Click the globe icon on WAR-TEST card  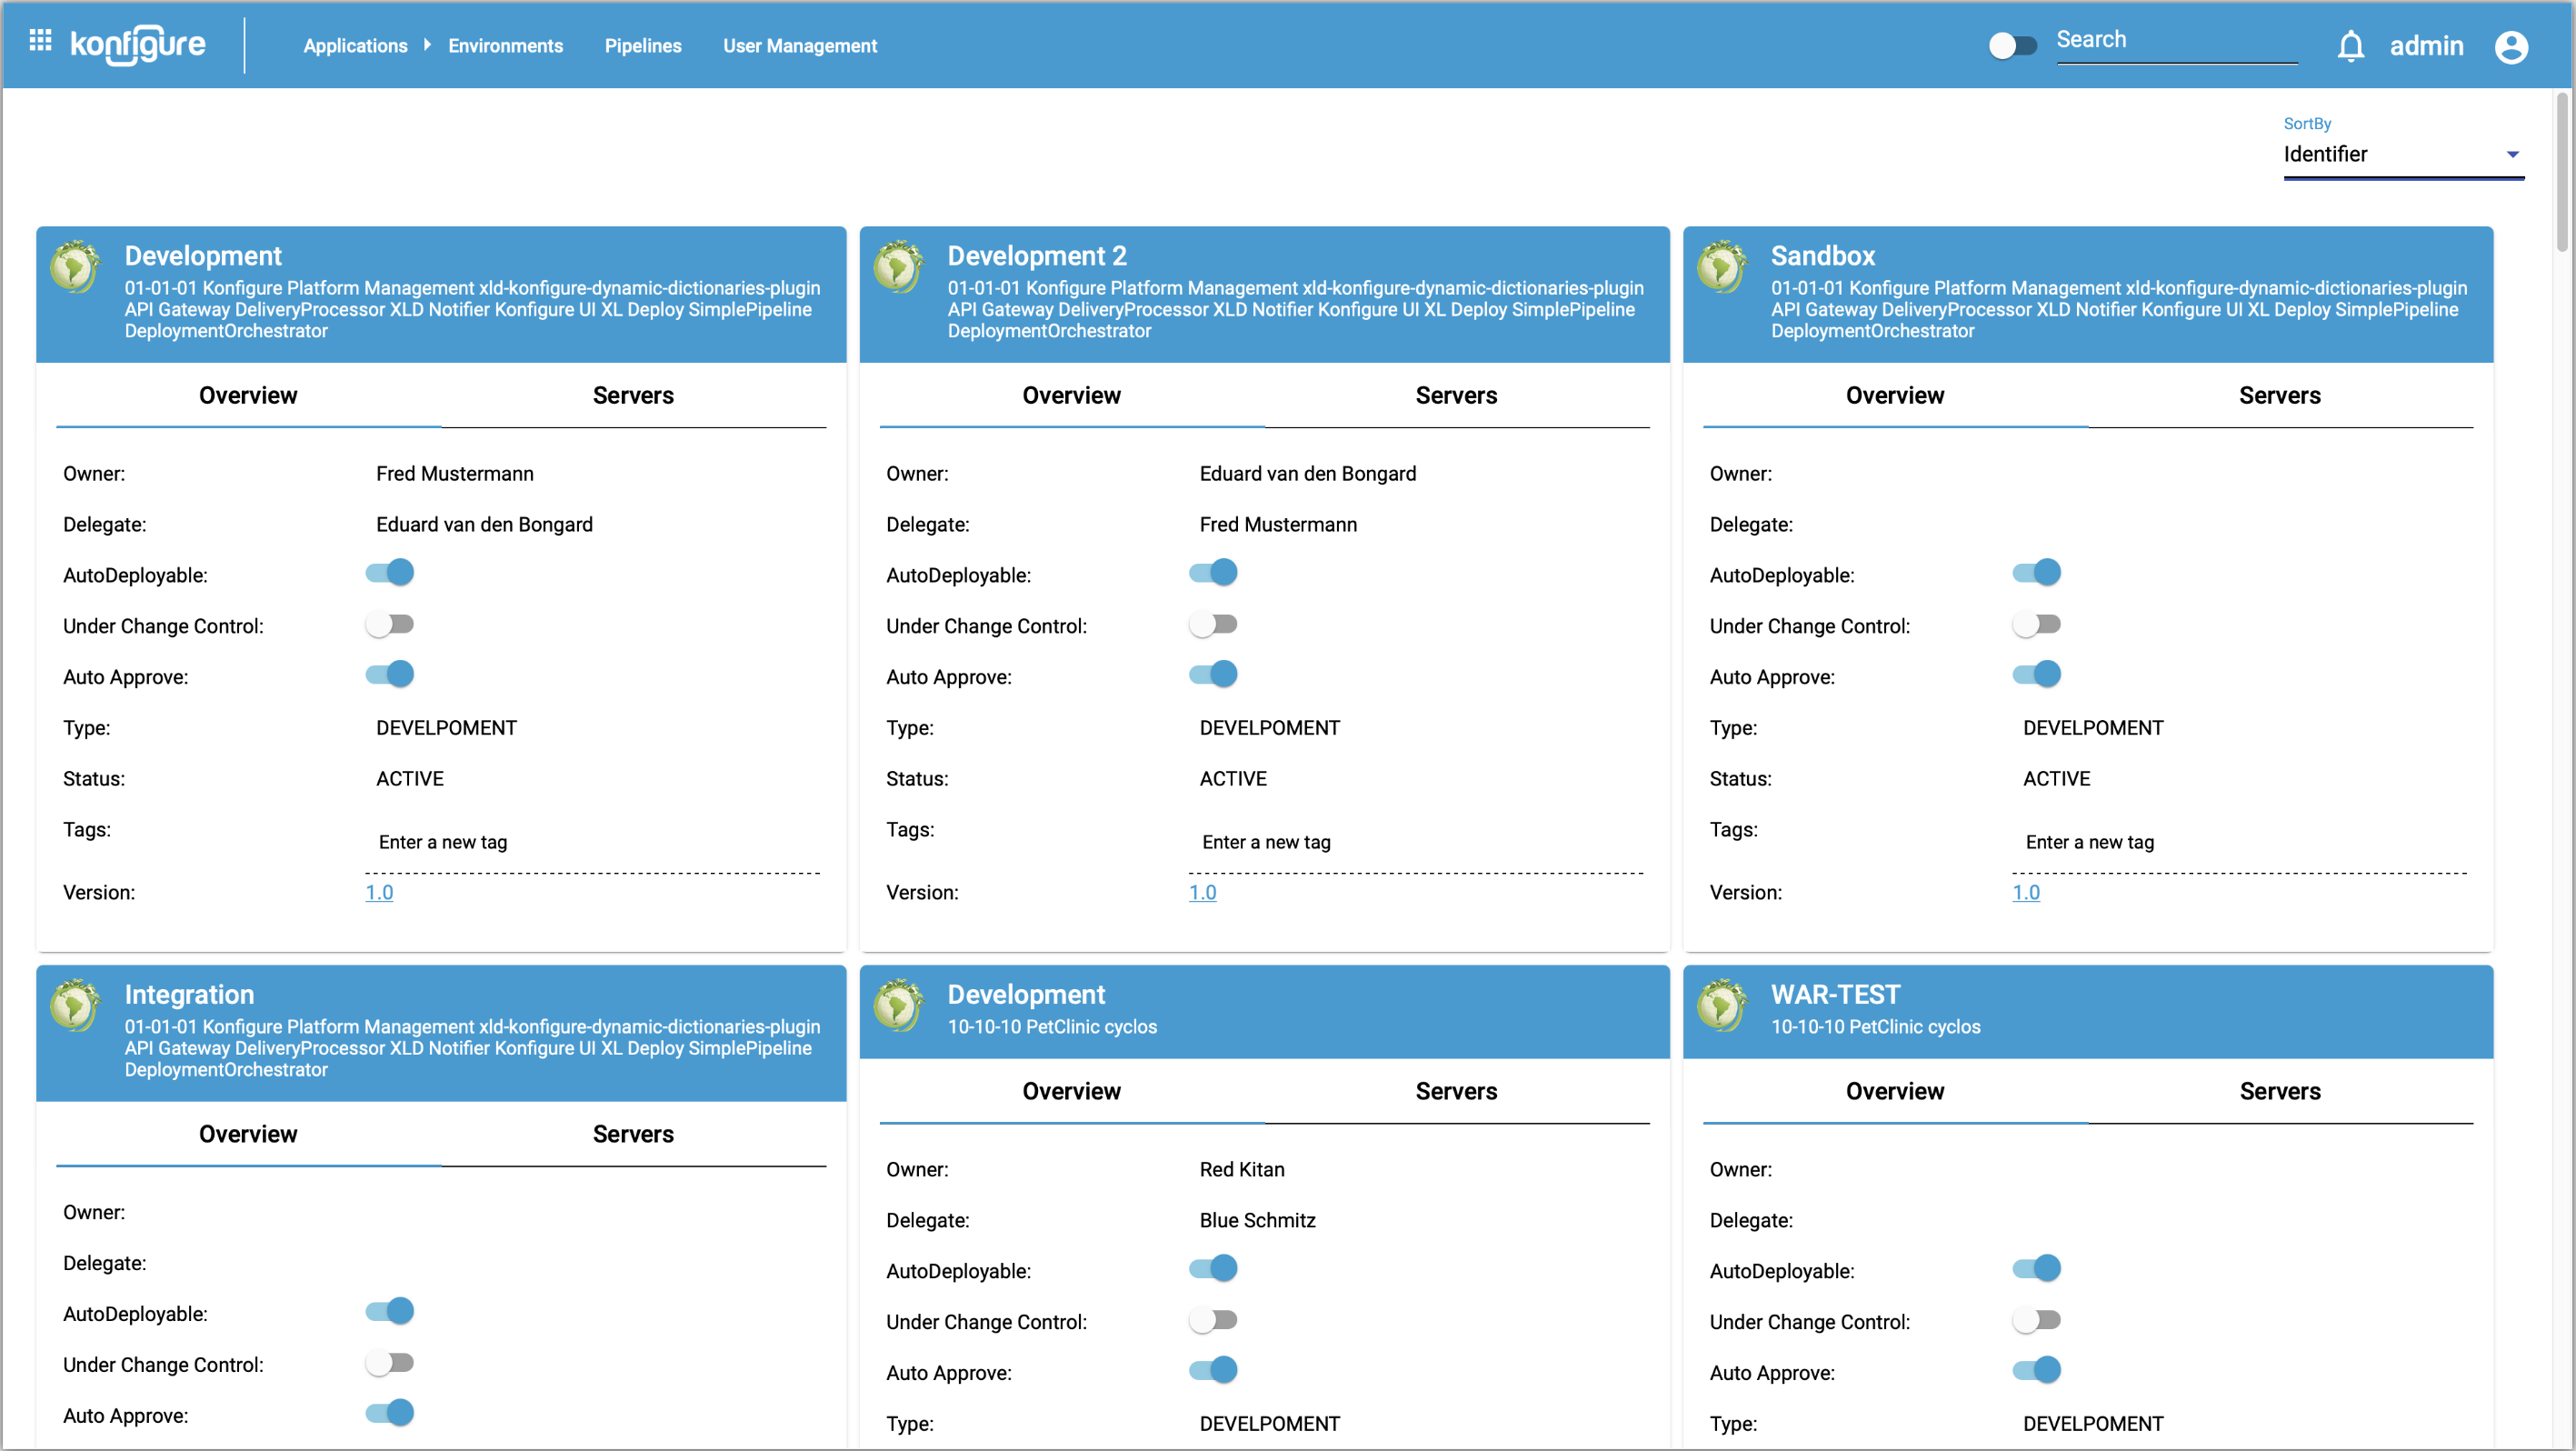coord(1722,1005)
